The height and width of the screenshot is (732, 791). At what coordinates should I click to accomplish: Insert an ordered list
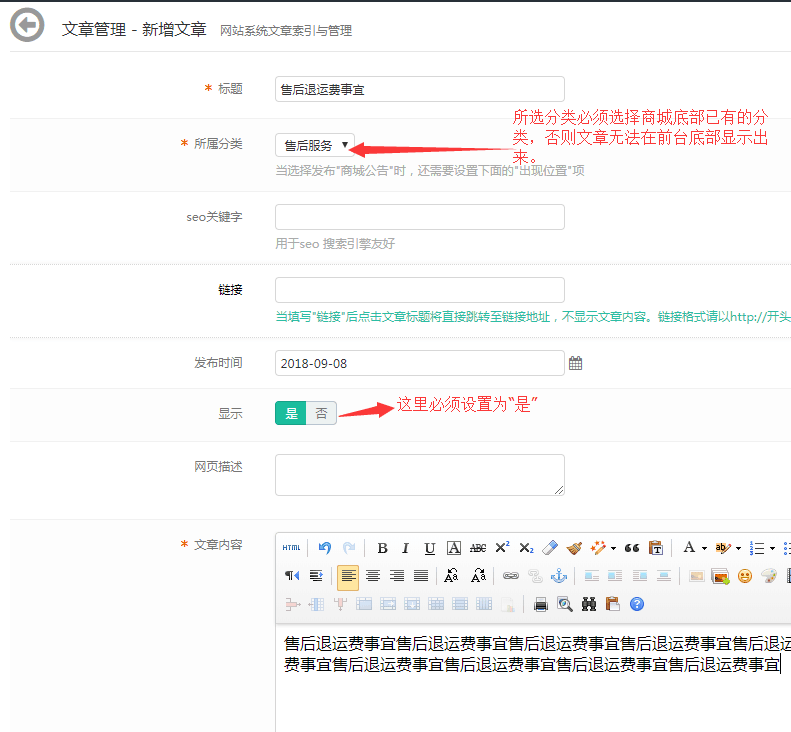[757, 548]
